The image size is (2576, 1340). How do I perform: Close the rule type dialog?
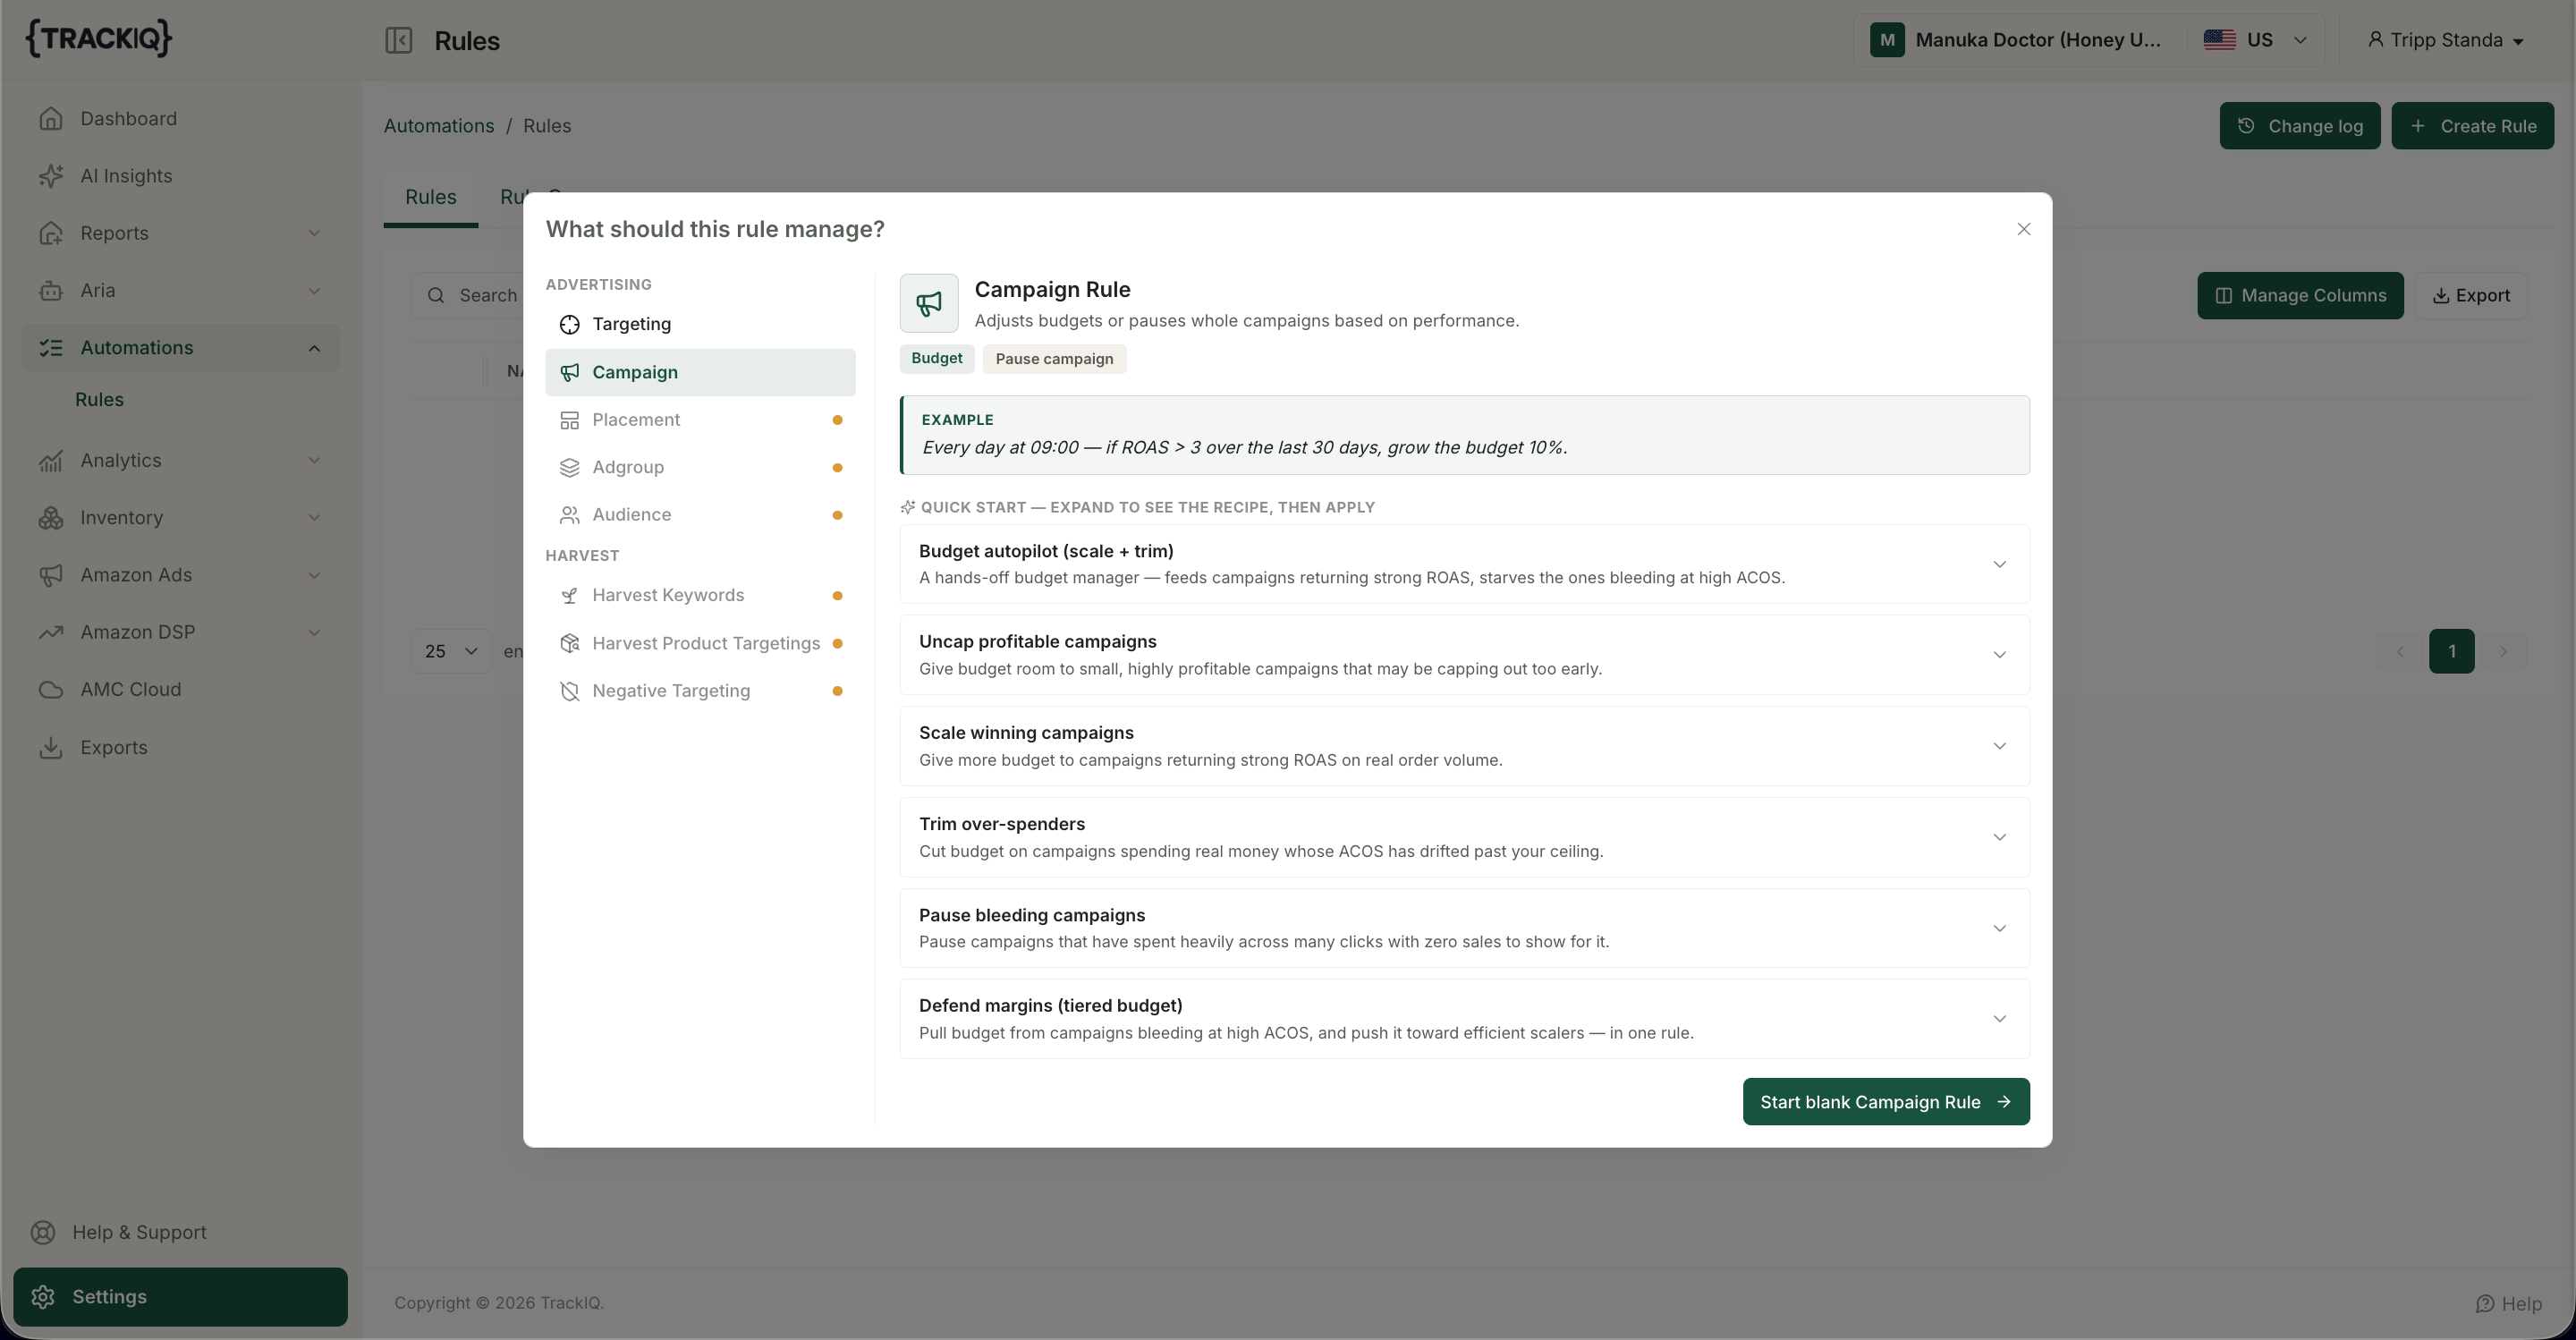pos(2024,229)
